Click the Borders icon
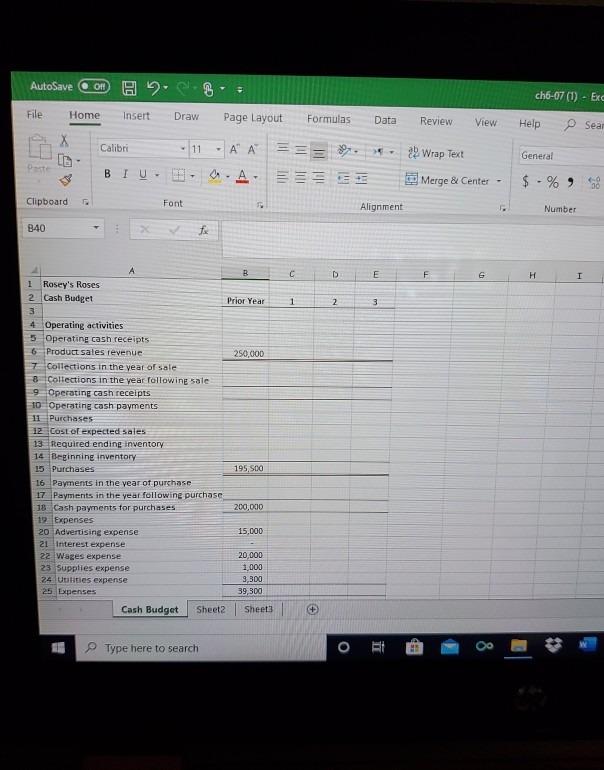The height and width of the screenshot is (770, 604). 179,175
